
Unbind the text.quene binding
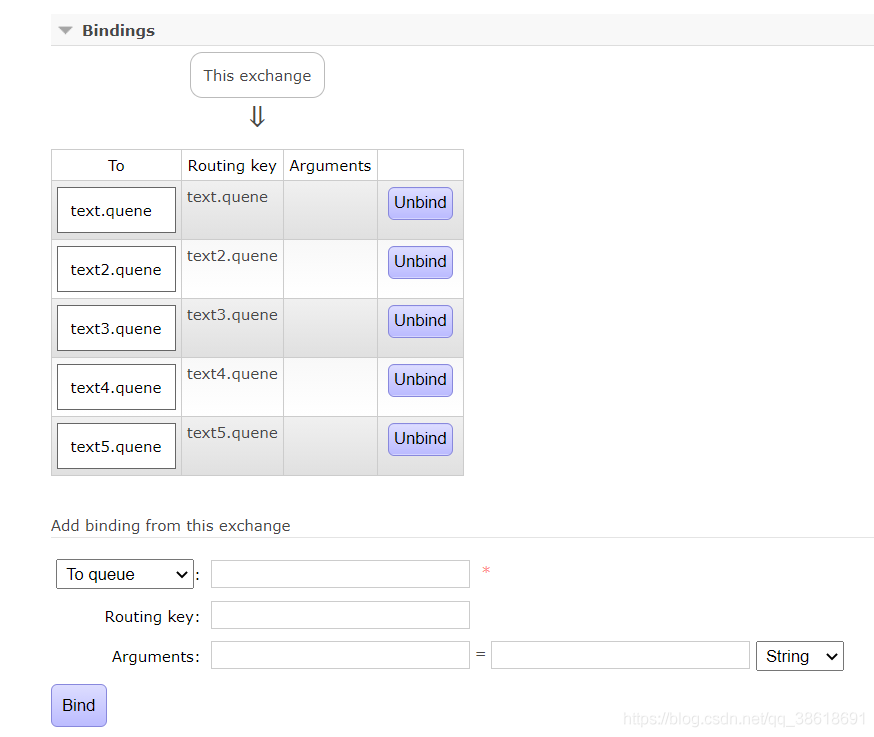click(x=420, y=203)
